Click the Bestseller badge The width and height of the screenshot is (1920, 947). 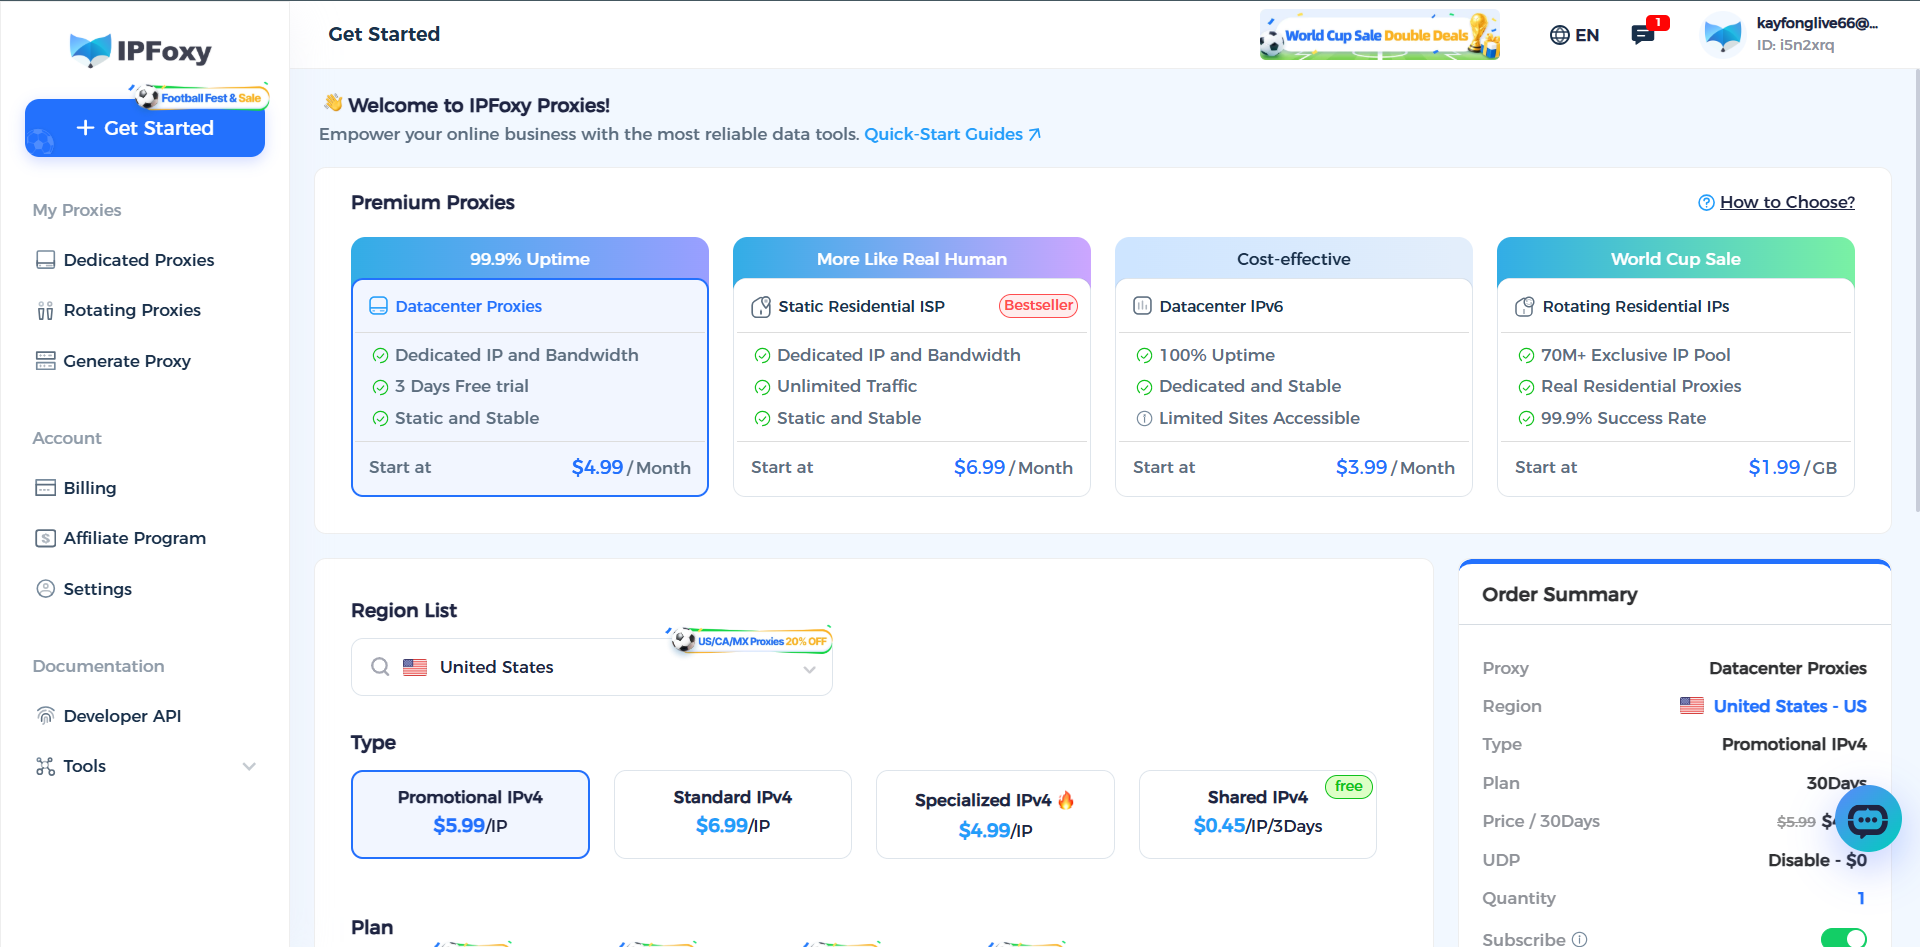pos(1039,305)
